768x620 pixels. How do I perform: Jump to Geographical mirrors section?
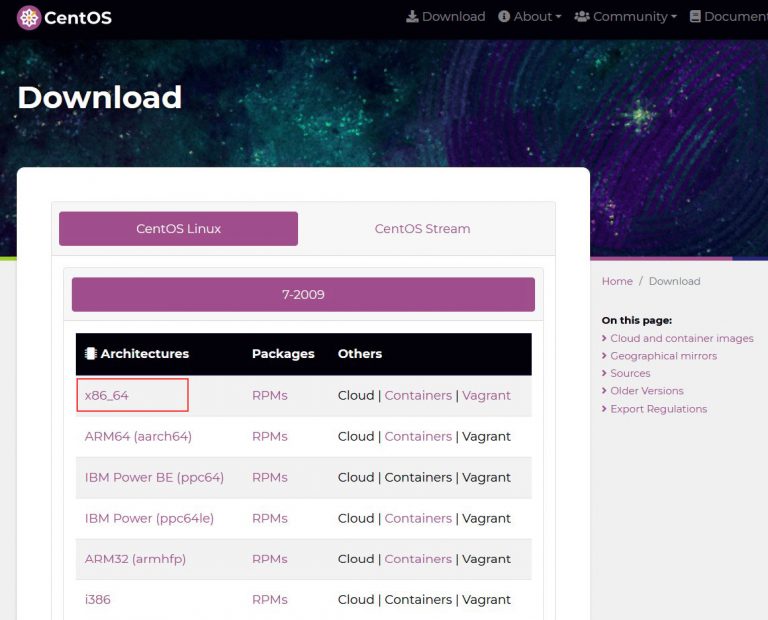(x=663, y=356)
